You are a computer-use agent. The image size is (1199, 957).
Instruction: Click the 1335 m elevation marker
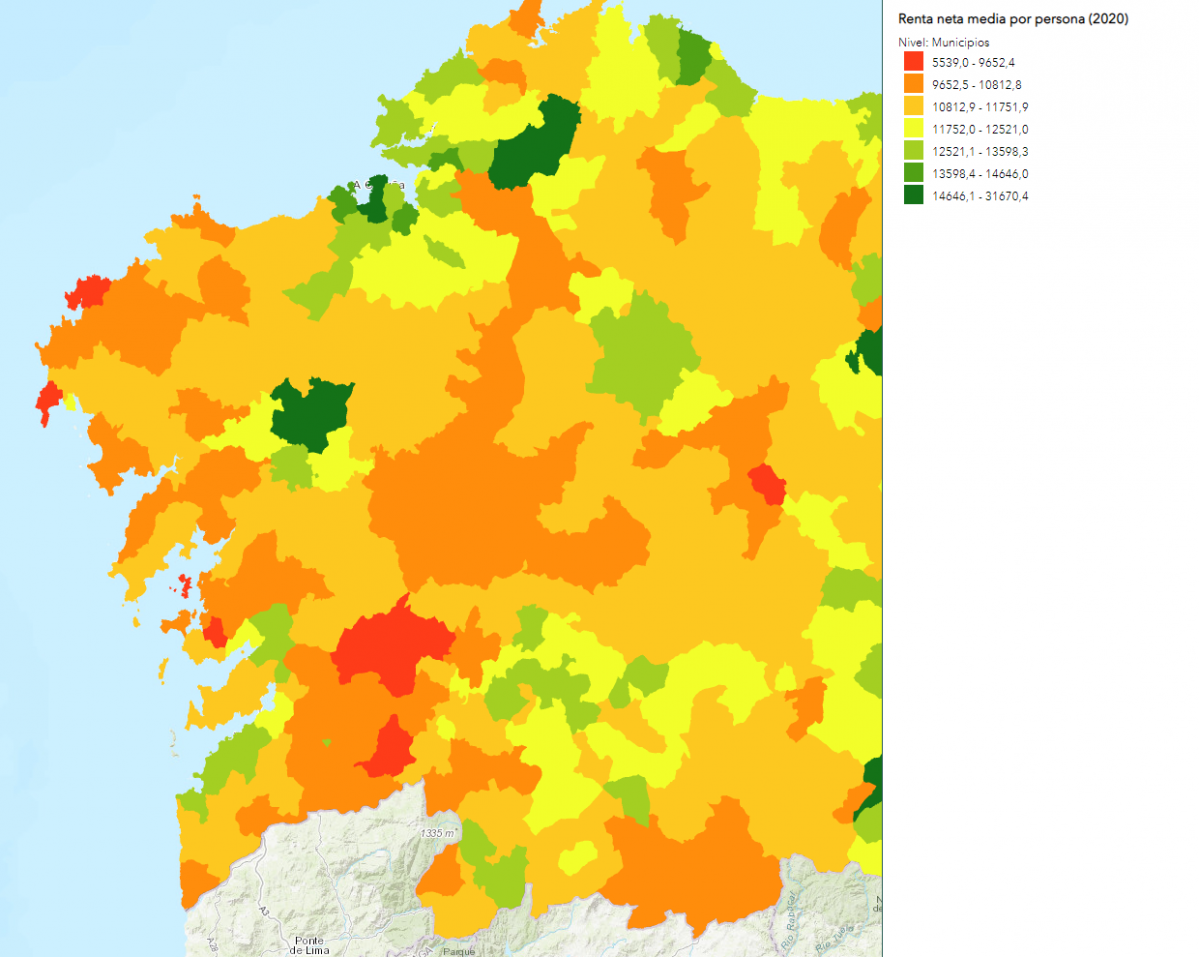point(439,833)
